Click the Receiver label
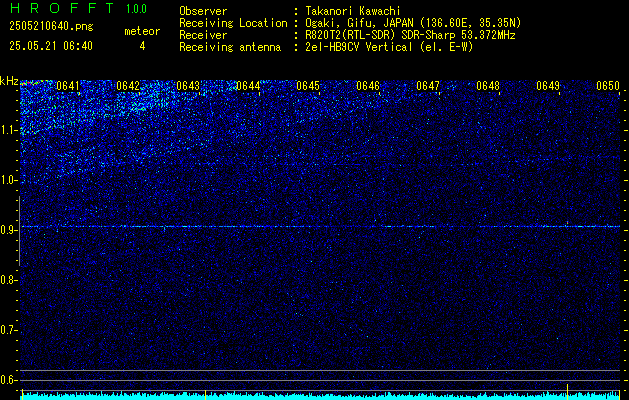The height and width of the screenshot is (400, 629). pyautogui.click(x=203, y=35)
